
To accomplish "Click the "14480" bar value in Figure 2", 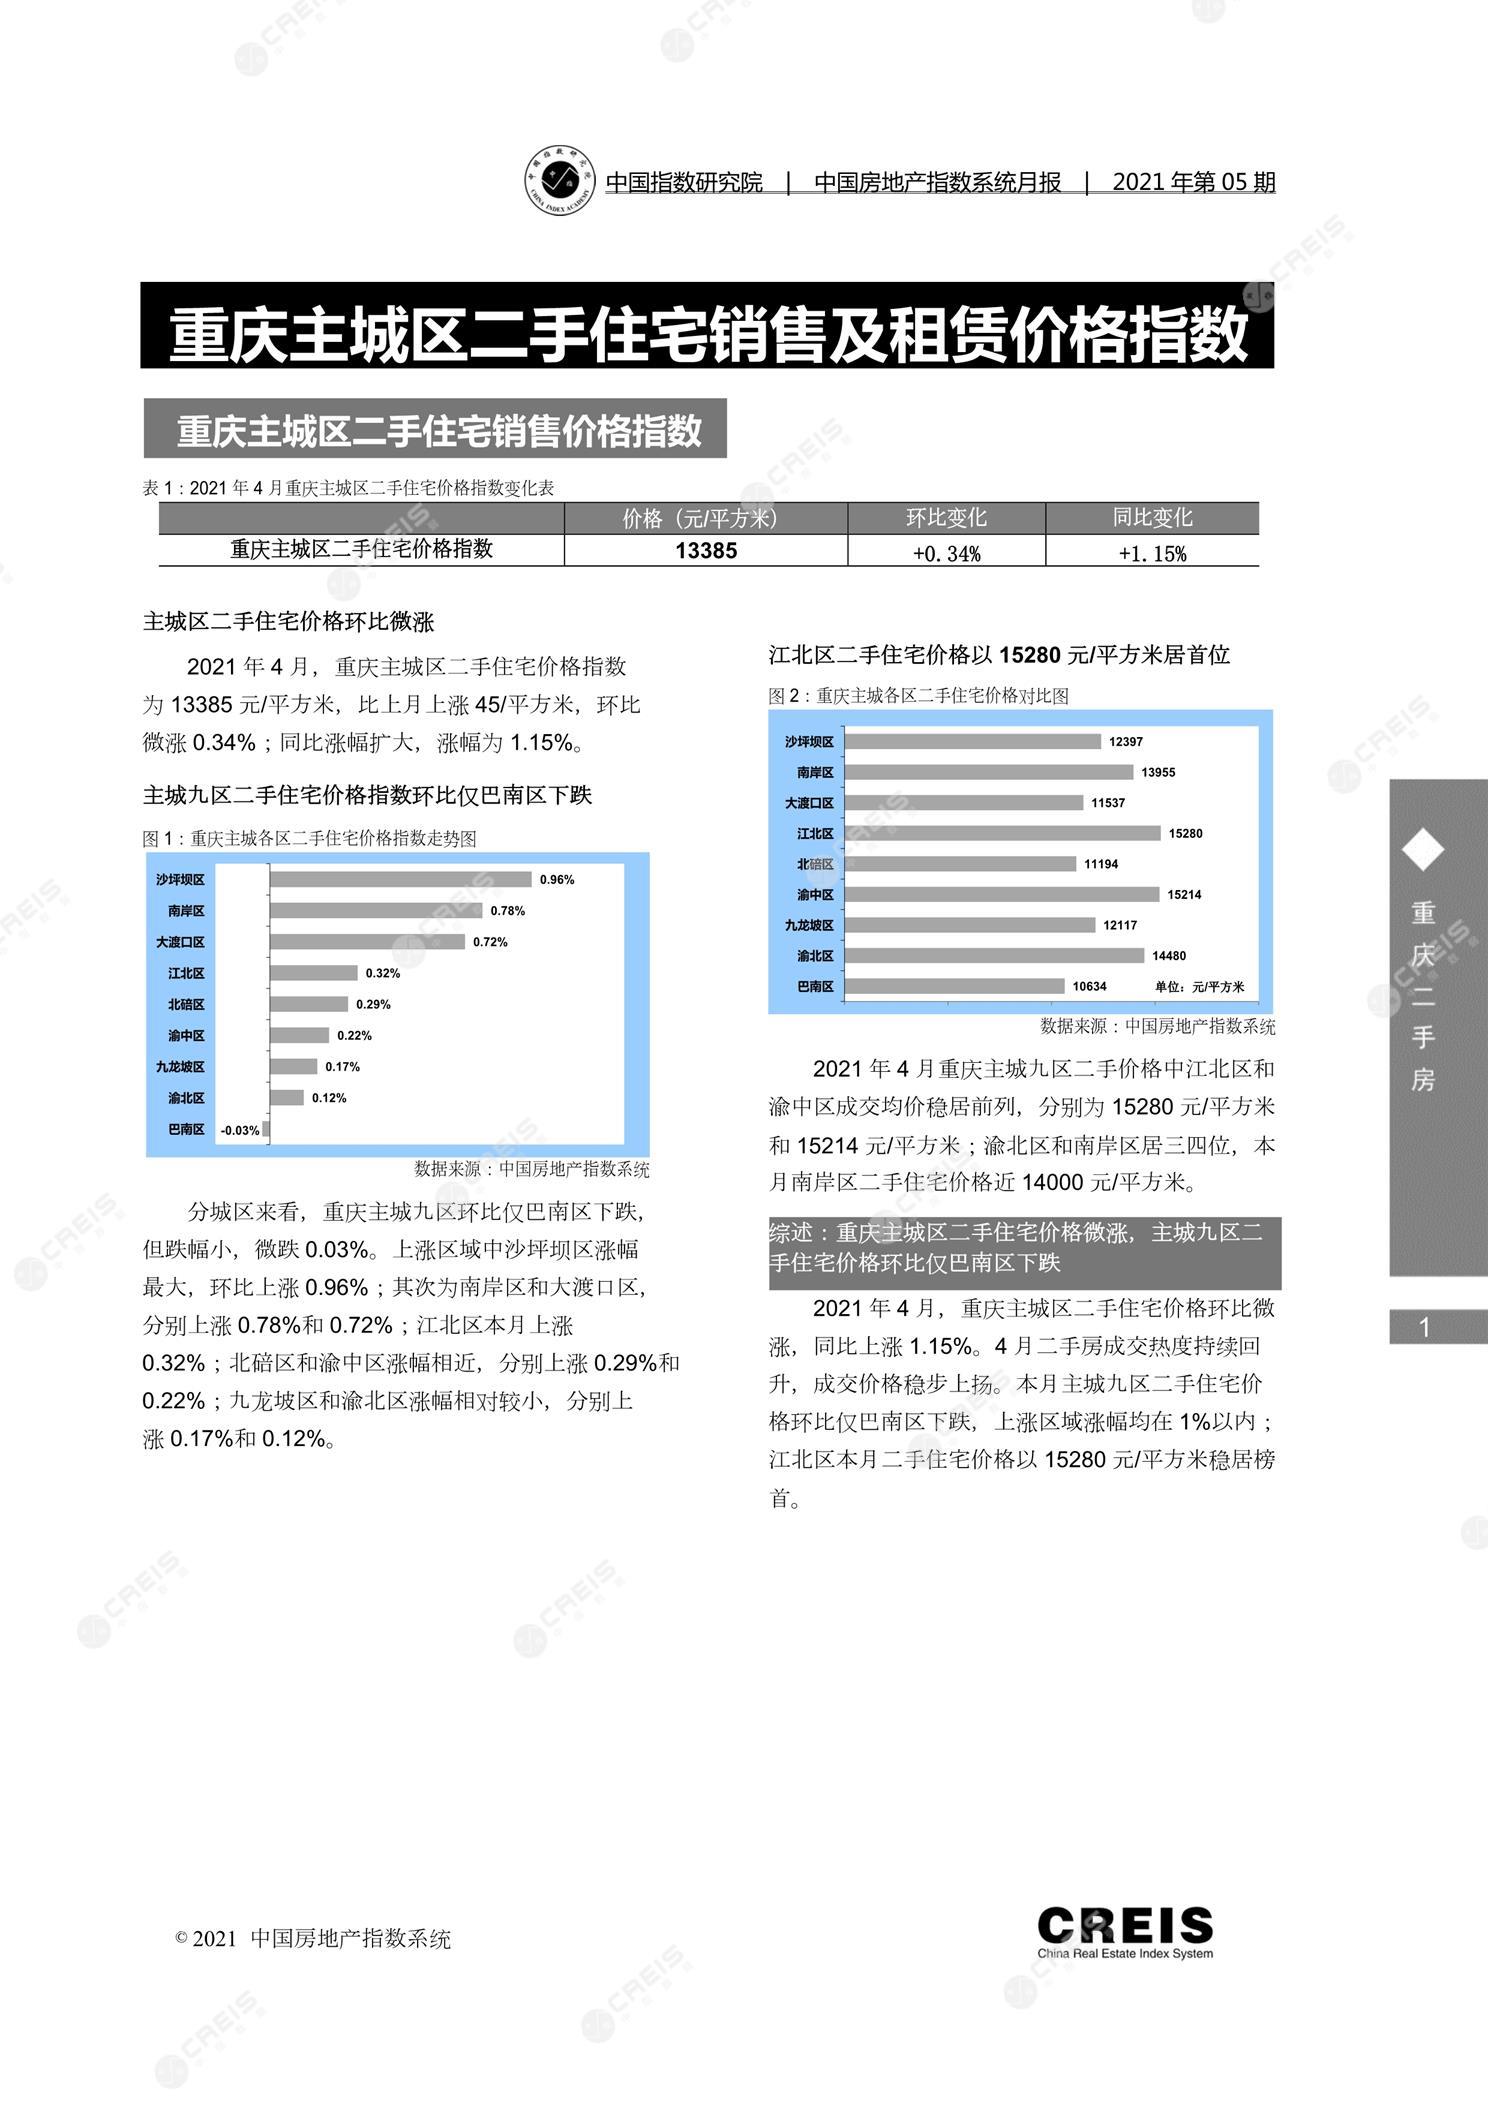I will click(1169, 956).
